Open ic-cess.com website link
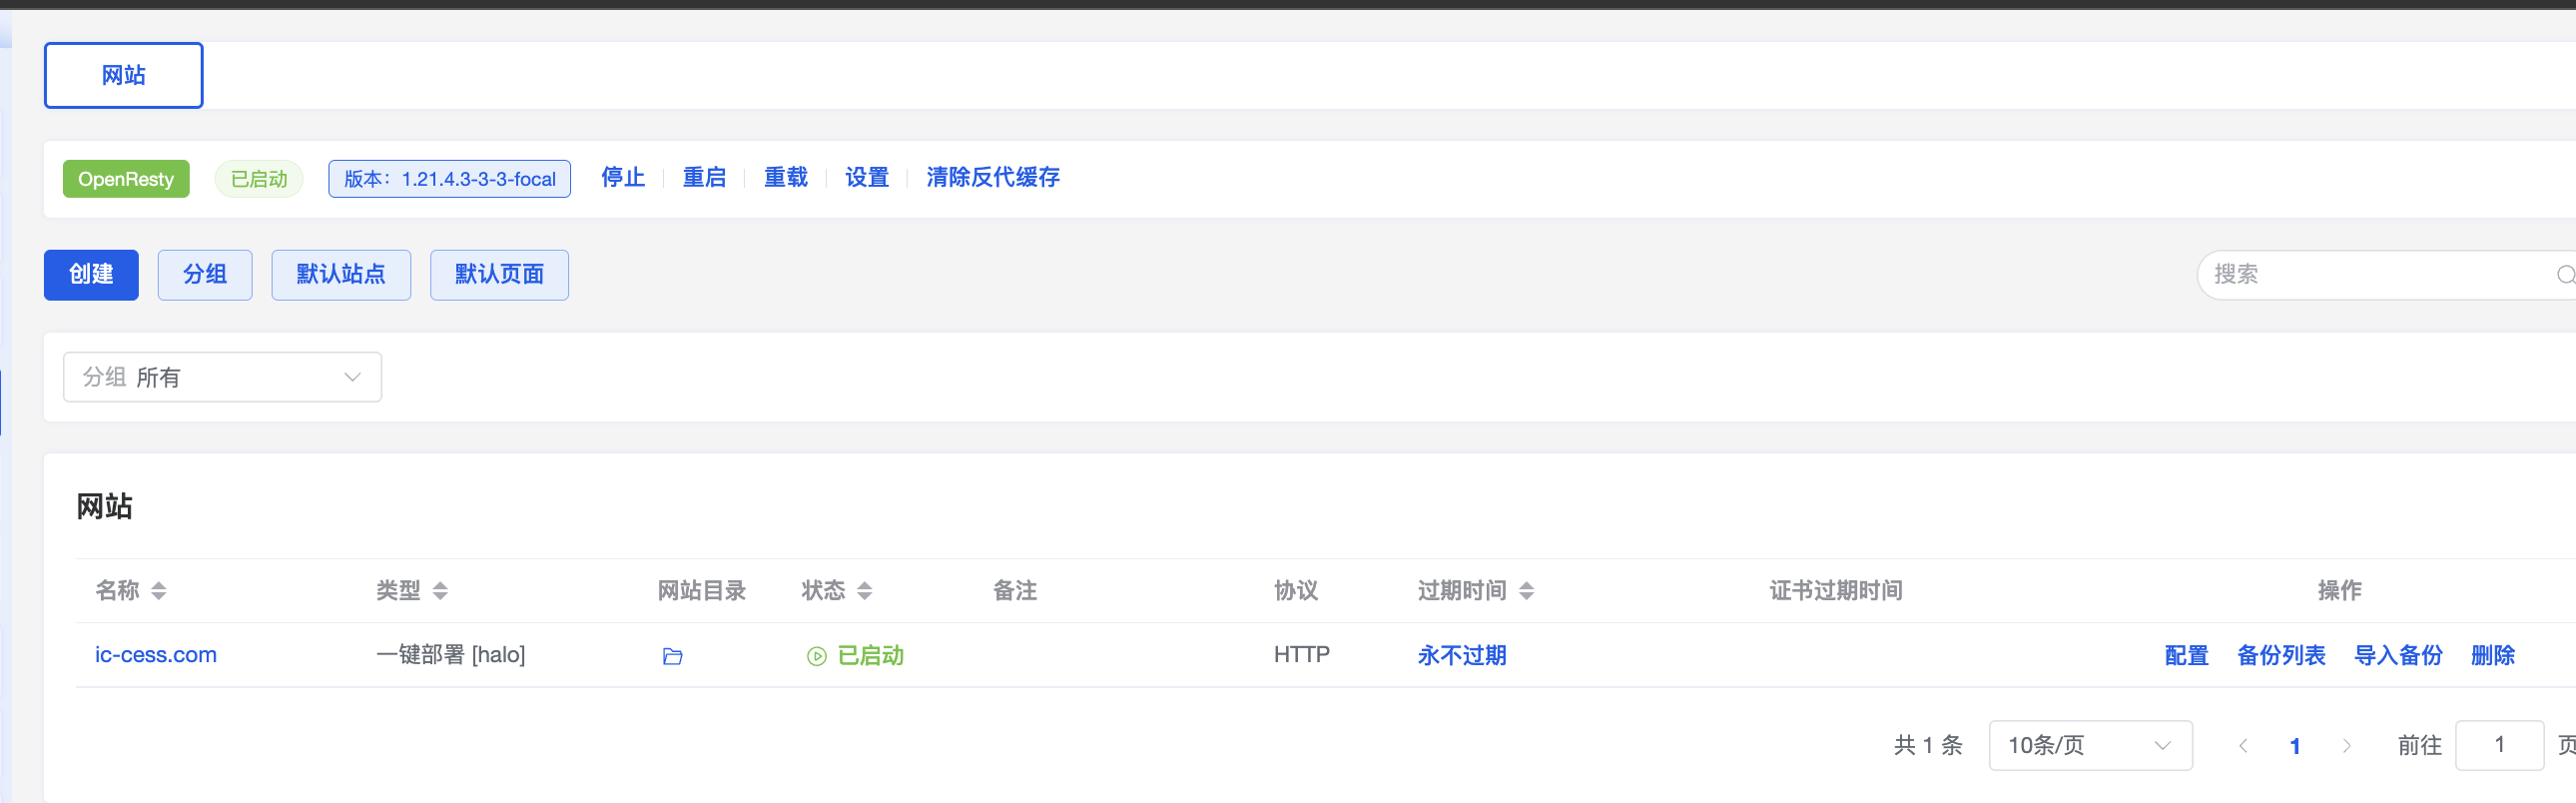The image size is (2576, 803). point(156,655)
